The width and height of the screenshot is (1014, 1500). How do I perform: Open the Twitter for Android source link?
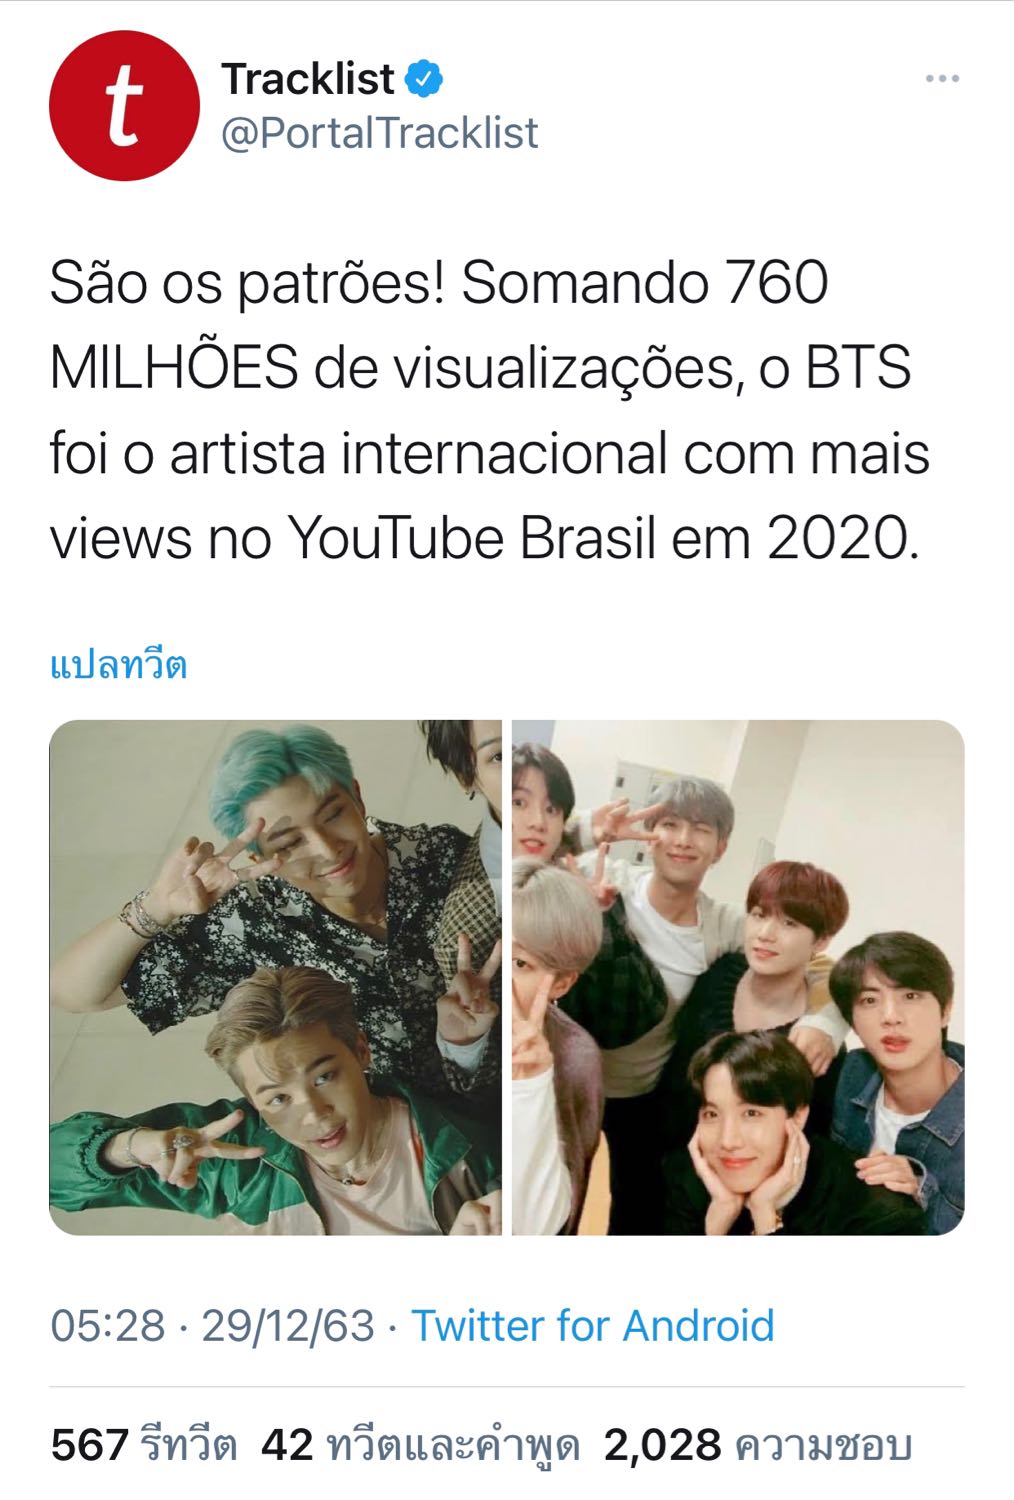point(593,1326)
